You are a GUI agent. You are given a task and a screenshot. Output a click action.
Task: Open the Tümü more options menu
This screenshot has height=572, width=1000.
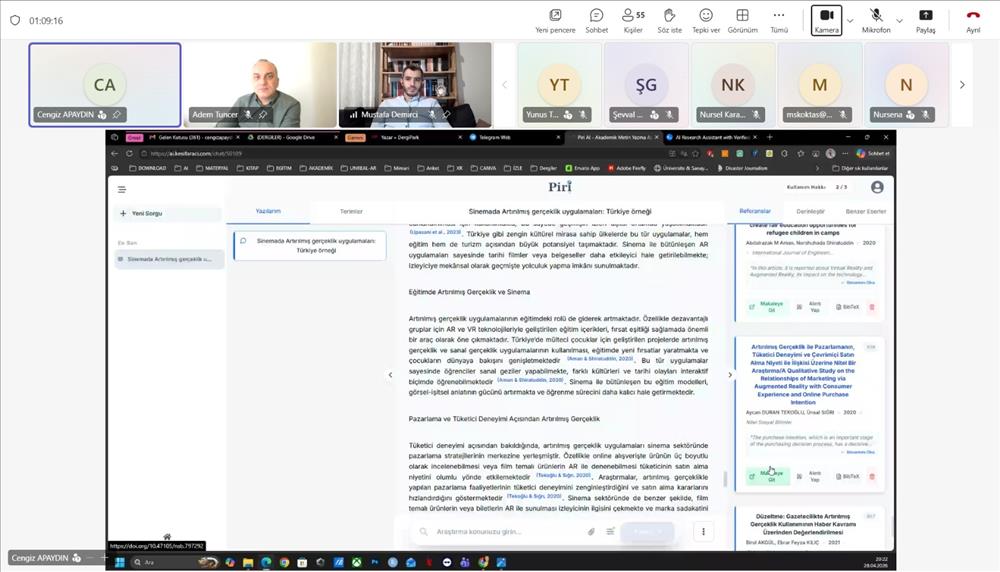778,16
